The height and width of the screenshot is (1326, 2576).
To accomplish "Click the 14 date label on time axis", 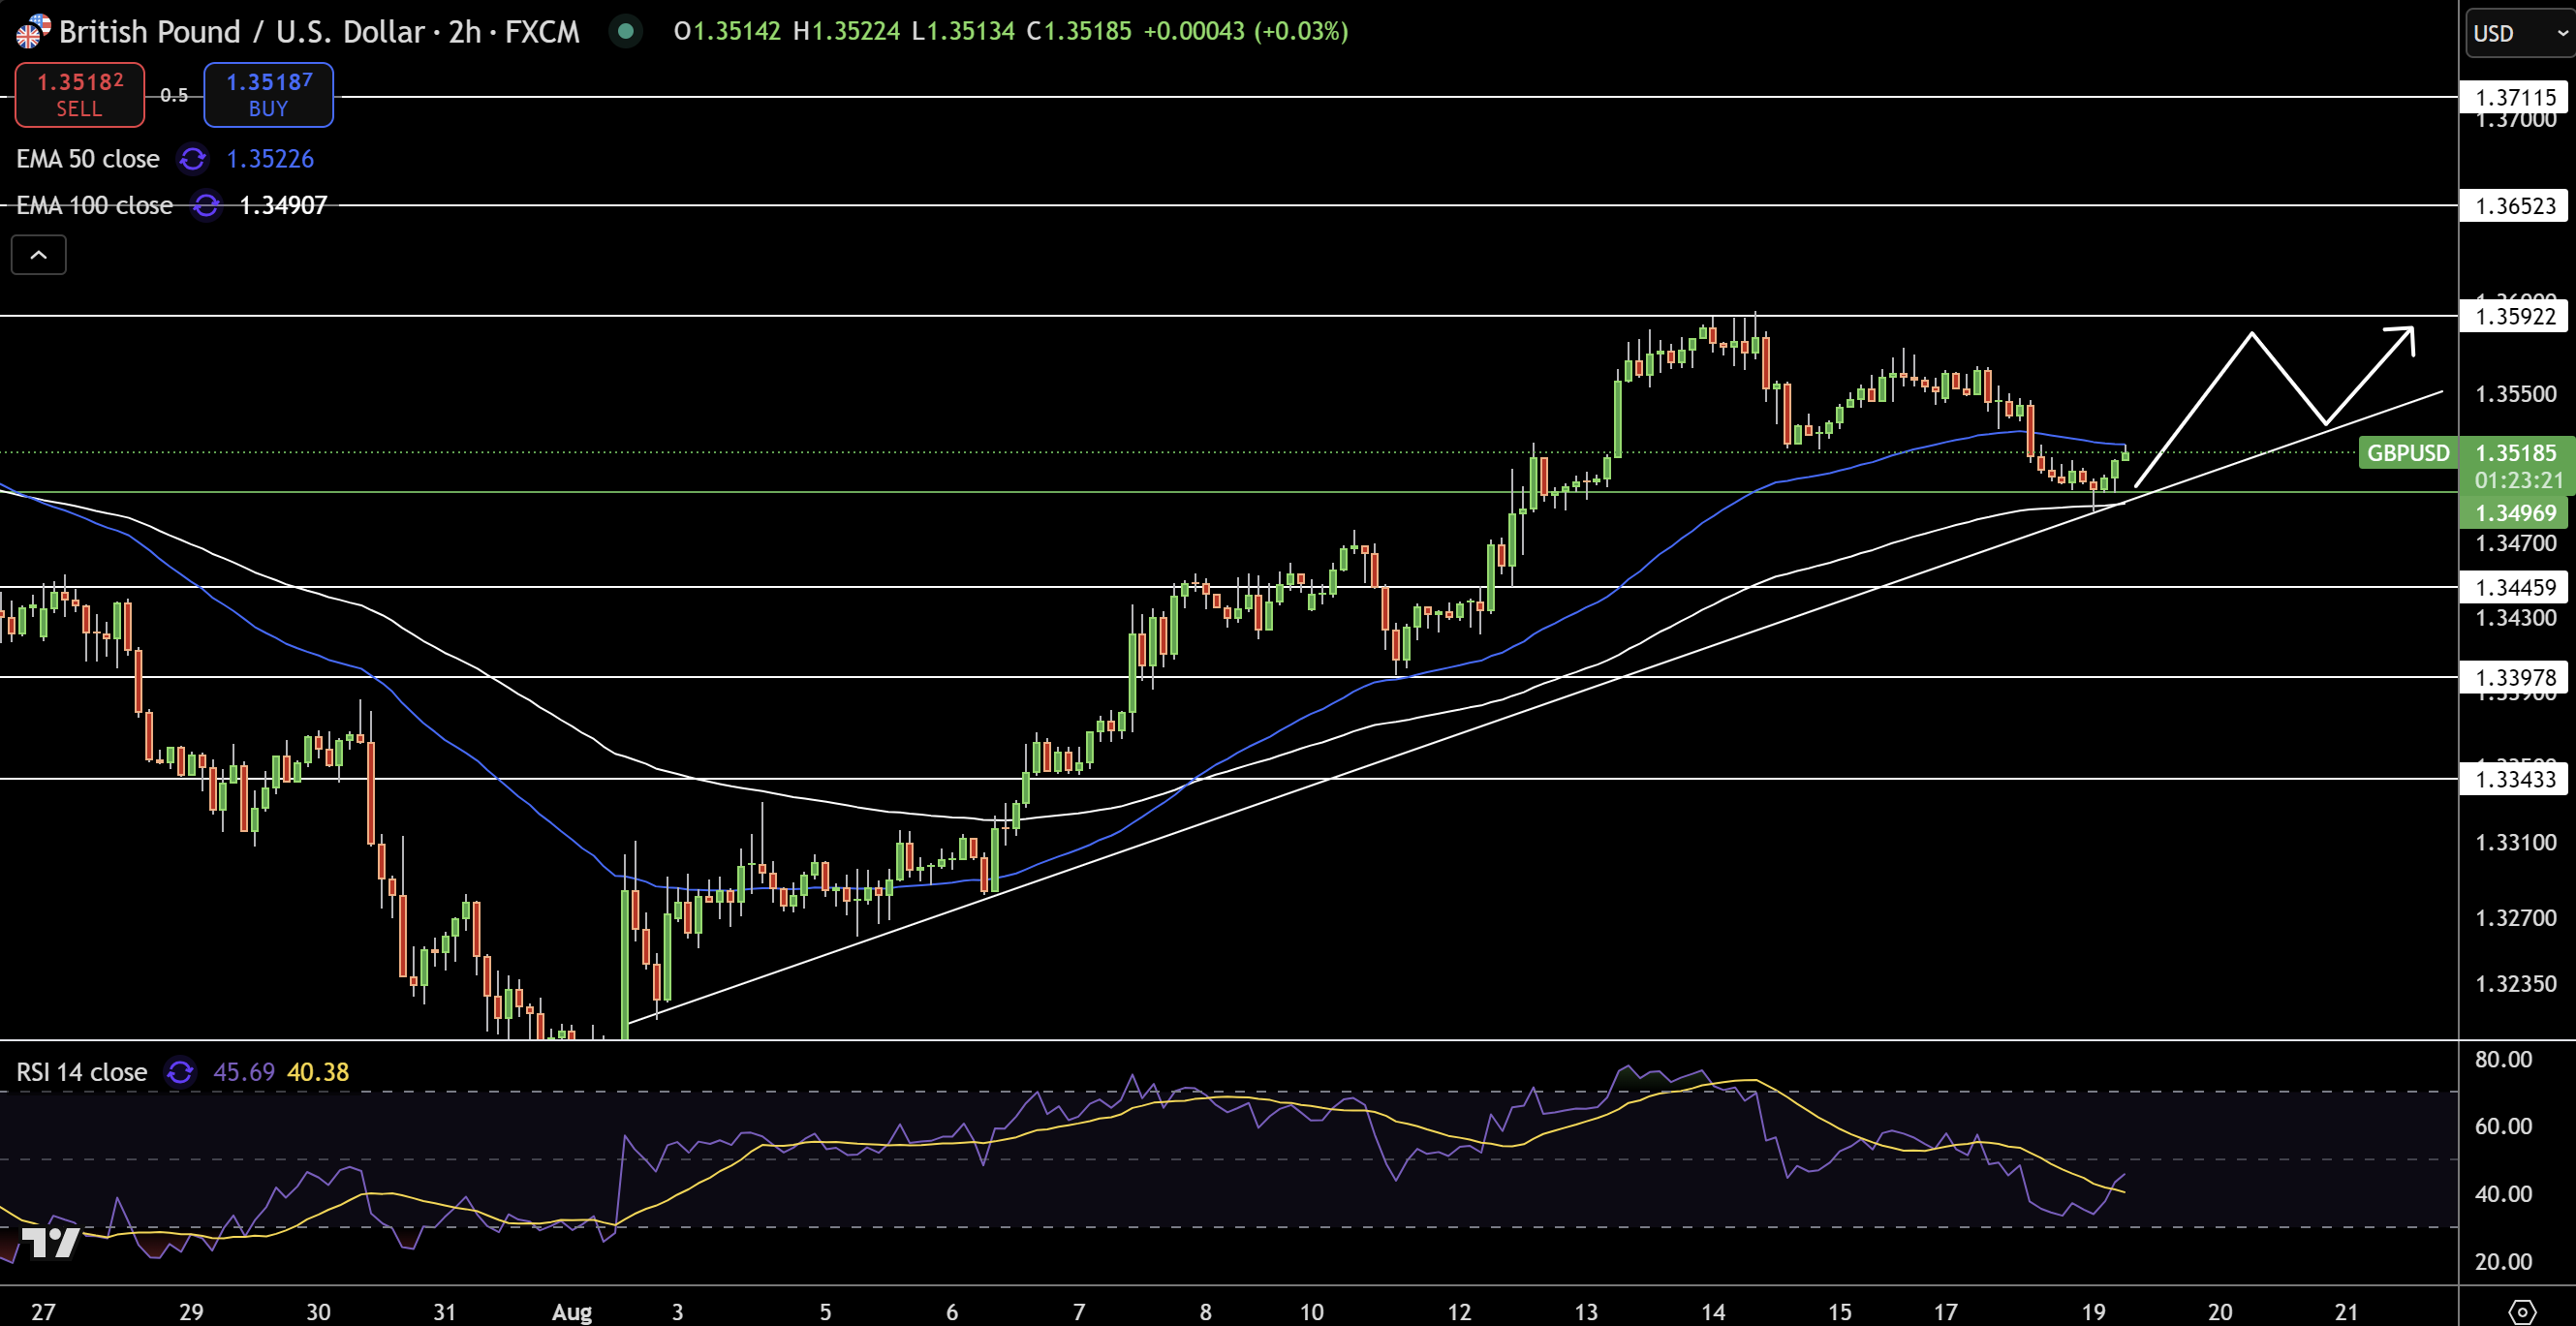I will tap(1713, 1312).
